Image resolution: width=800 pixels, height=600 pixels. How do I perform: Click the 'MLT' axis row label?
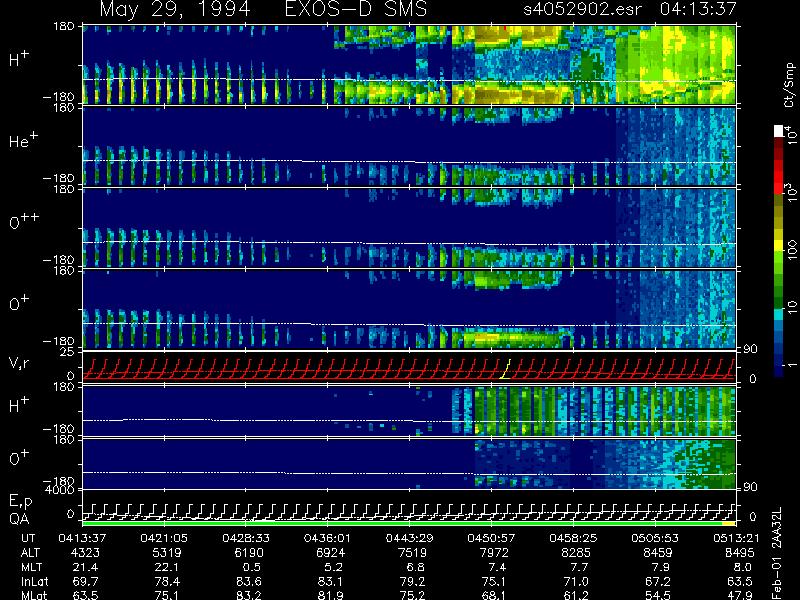click(31, 567)
